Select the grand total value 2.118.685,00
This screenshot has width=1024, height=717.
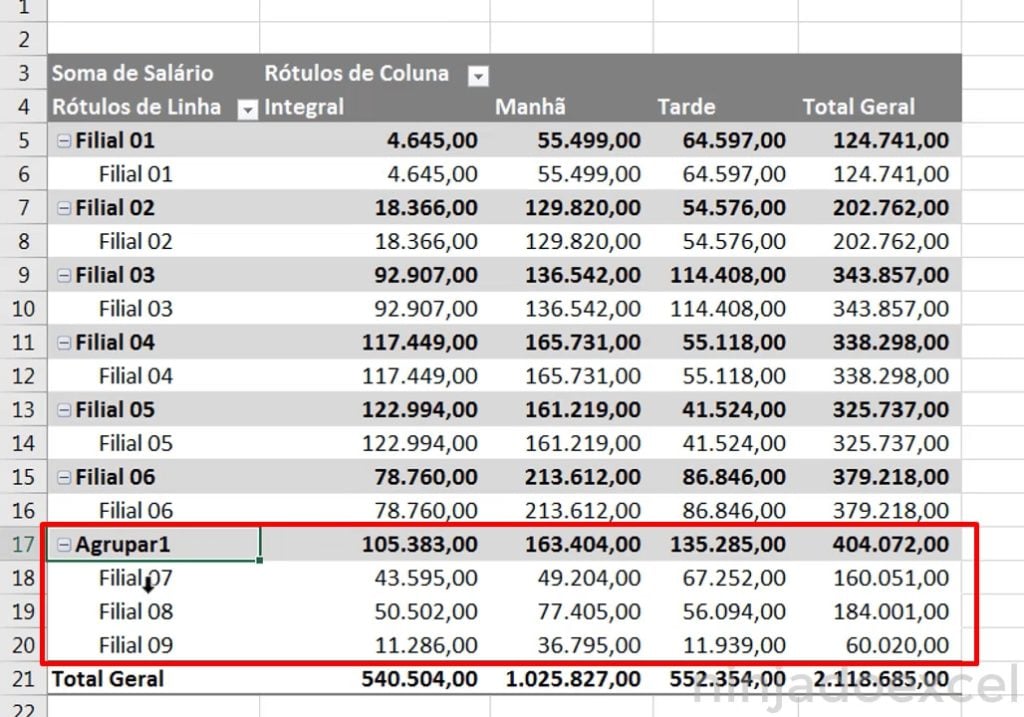click(880, 678)
